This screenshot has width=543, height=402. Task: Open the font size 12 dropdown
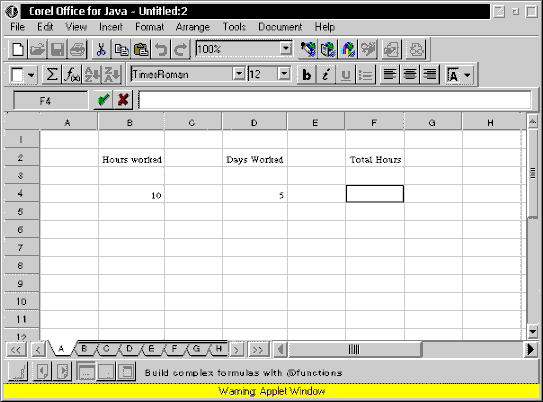pos(284,74)
